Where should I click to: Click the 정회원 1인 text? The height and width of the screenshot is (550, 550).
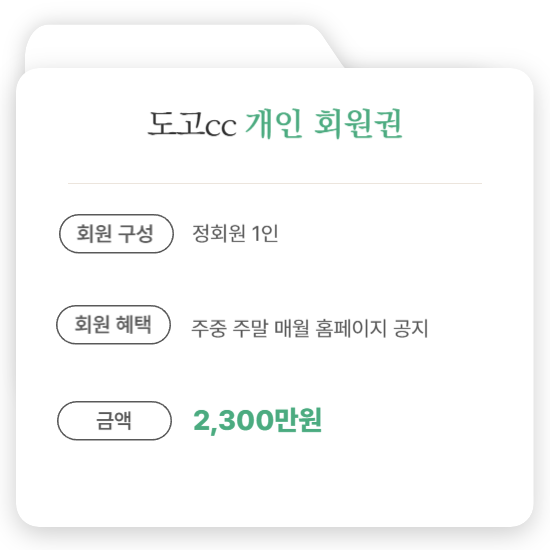click(235, 233)
